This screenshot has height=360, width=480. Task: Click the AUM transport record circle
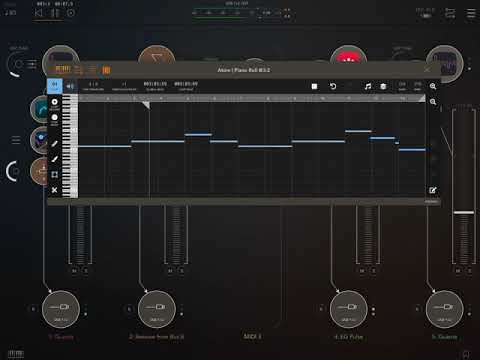(71, 13)
